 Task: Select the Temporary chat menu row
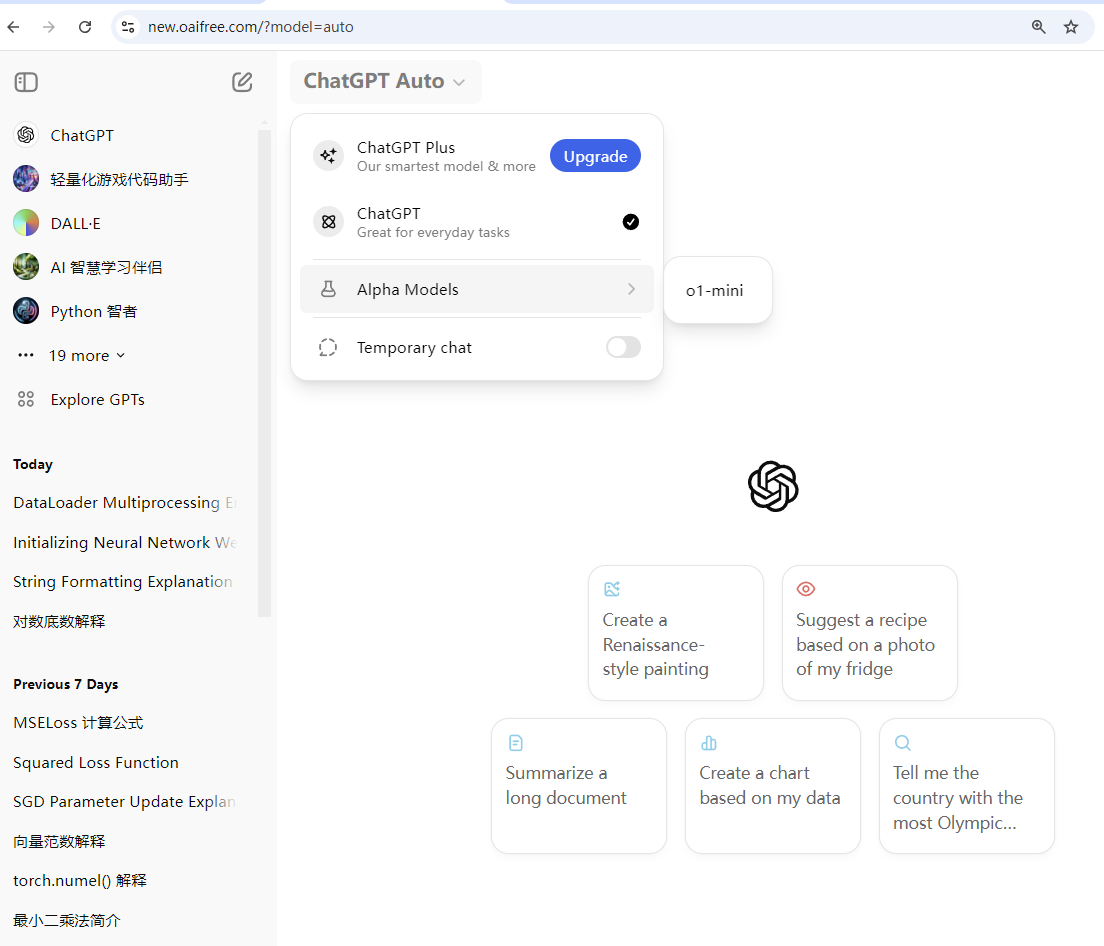click(x=477, y=347)
